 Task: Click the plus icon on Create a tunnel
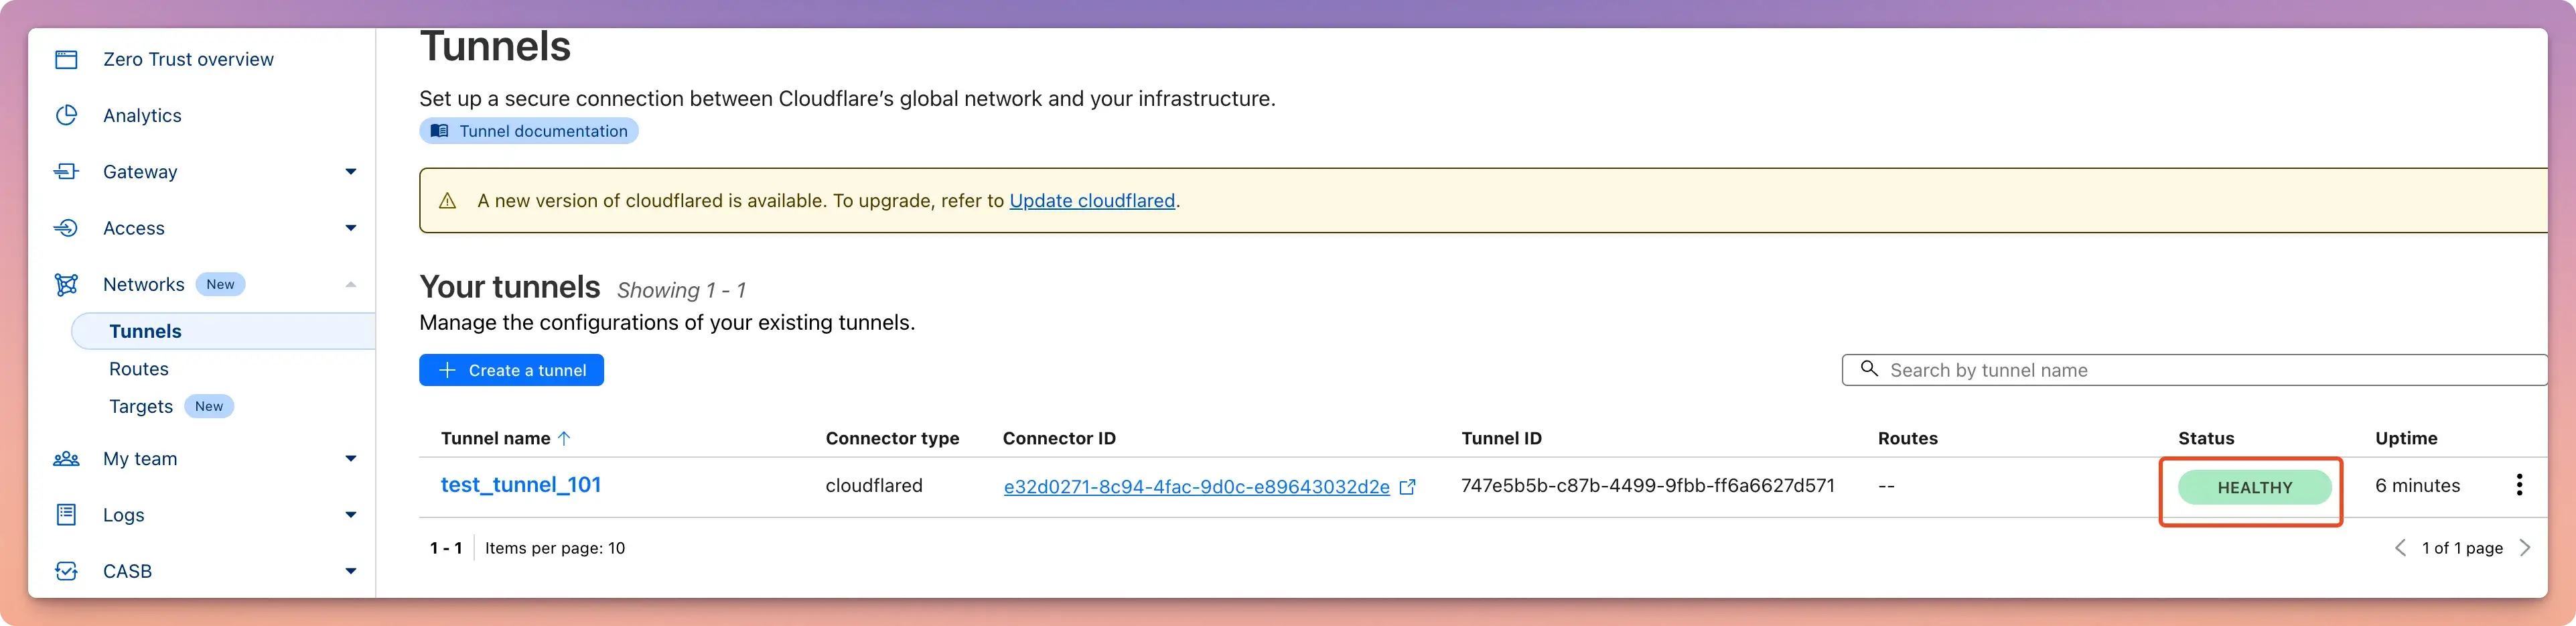tap(447, 370)
